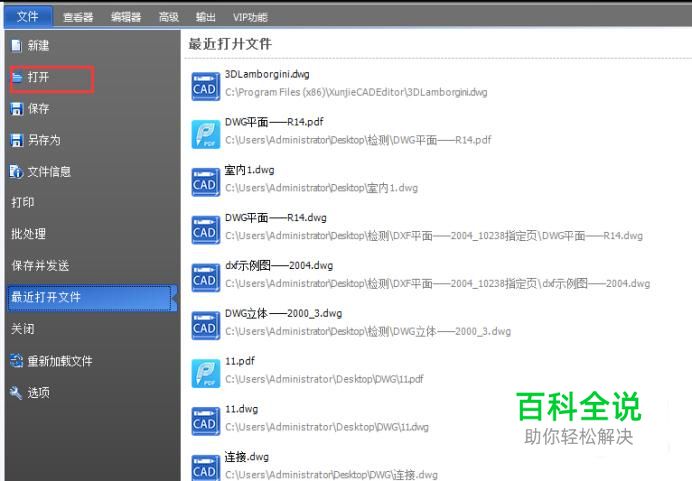Click the 另存为 disk icon
Viewport: 692px width, 481px height.
click(x=17, y=140)
